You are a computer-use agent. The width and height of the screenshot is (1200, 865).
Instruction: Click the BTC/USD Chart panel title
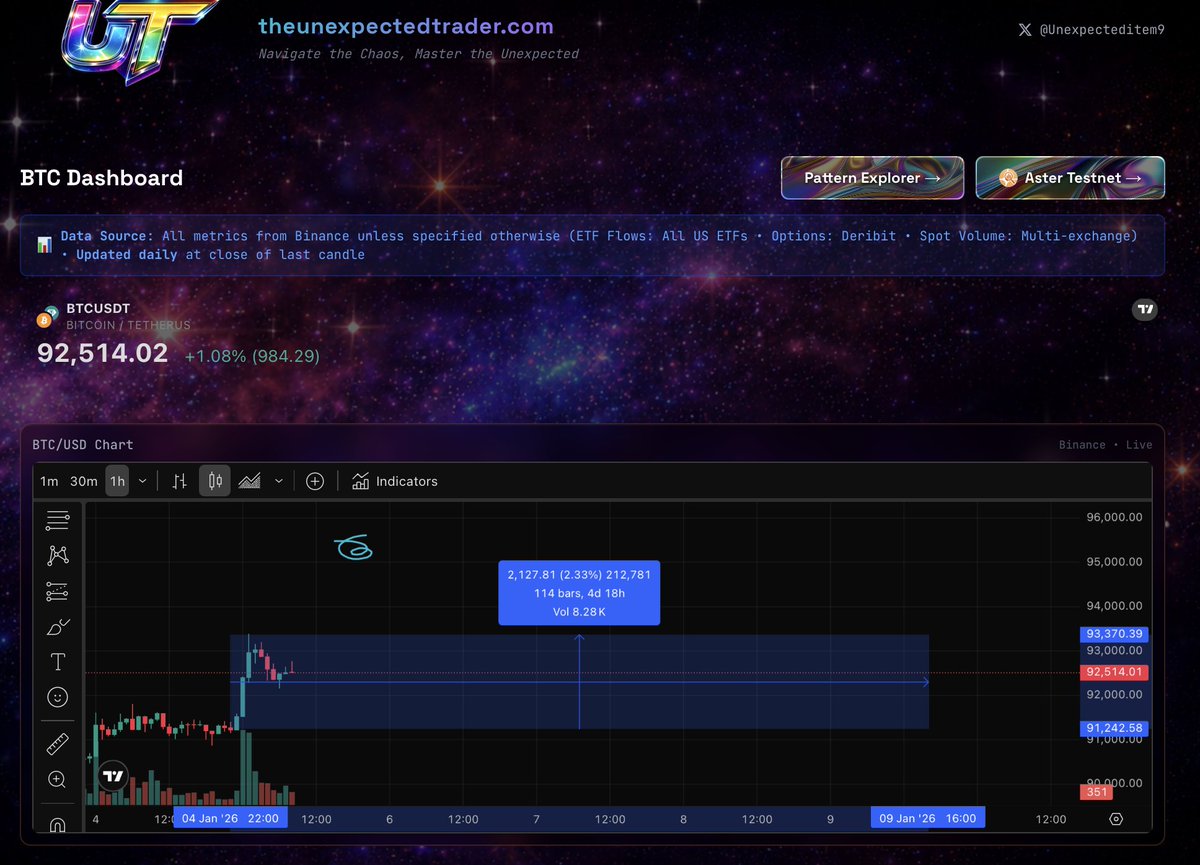click(83, 445)
